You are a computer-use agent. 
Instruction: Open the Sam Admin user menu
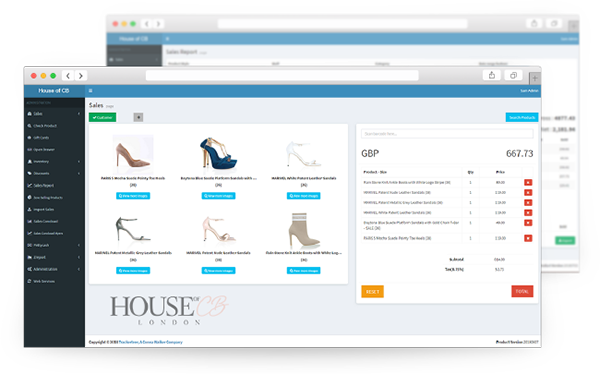click(529, 91)
